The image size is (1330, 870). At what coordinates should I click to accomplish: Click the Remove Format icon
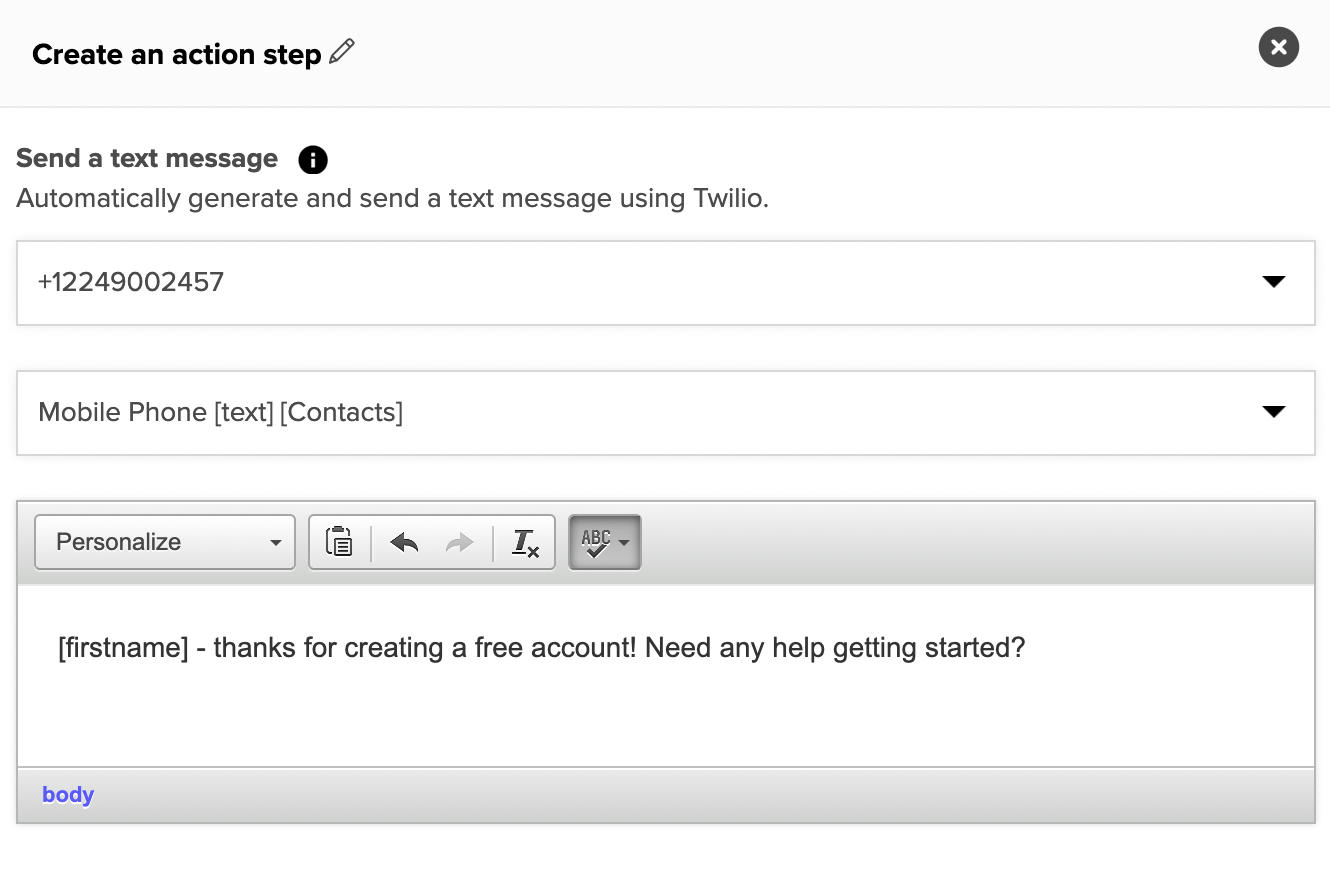525,542
